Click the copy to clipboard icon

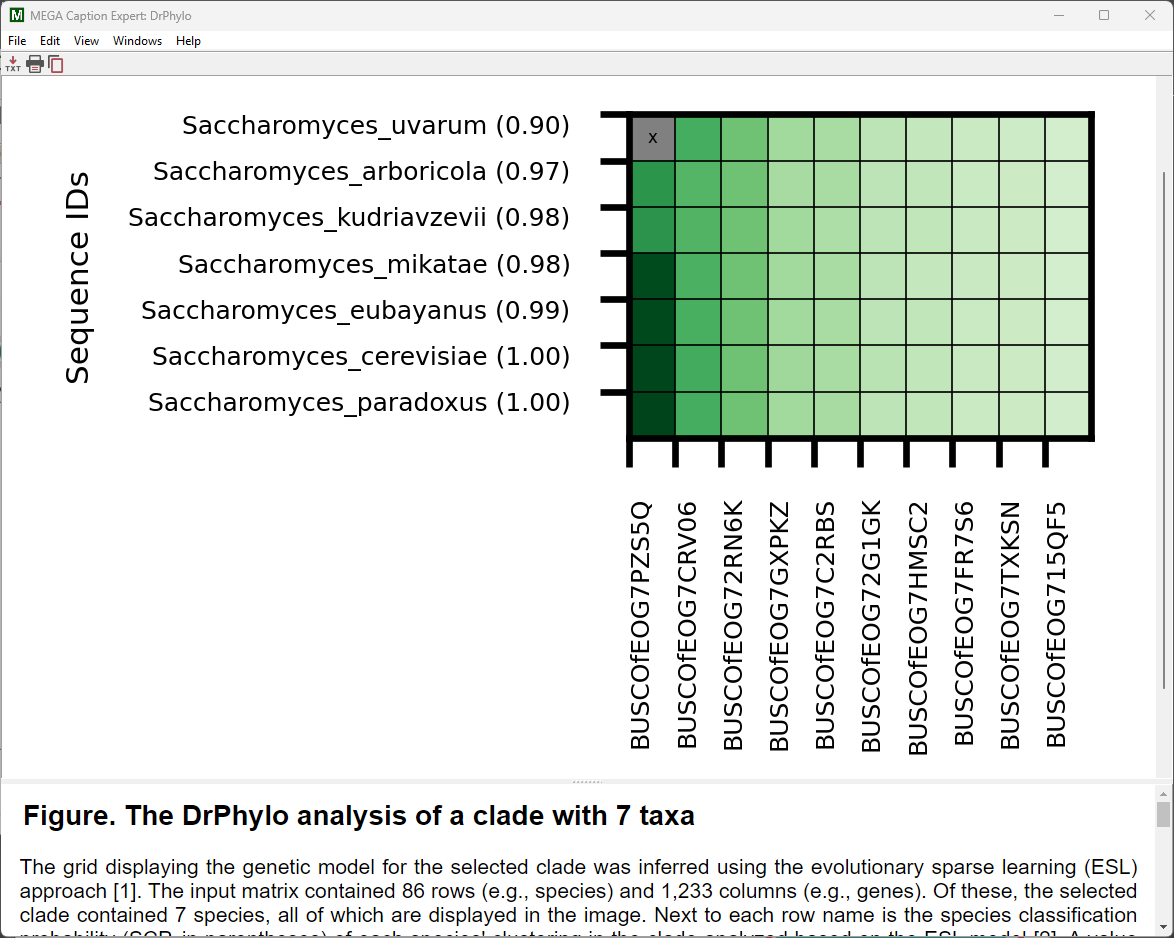click(56, 64)
